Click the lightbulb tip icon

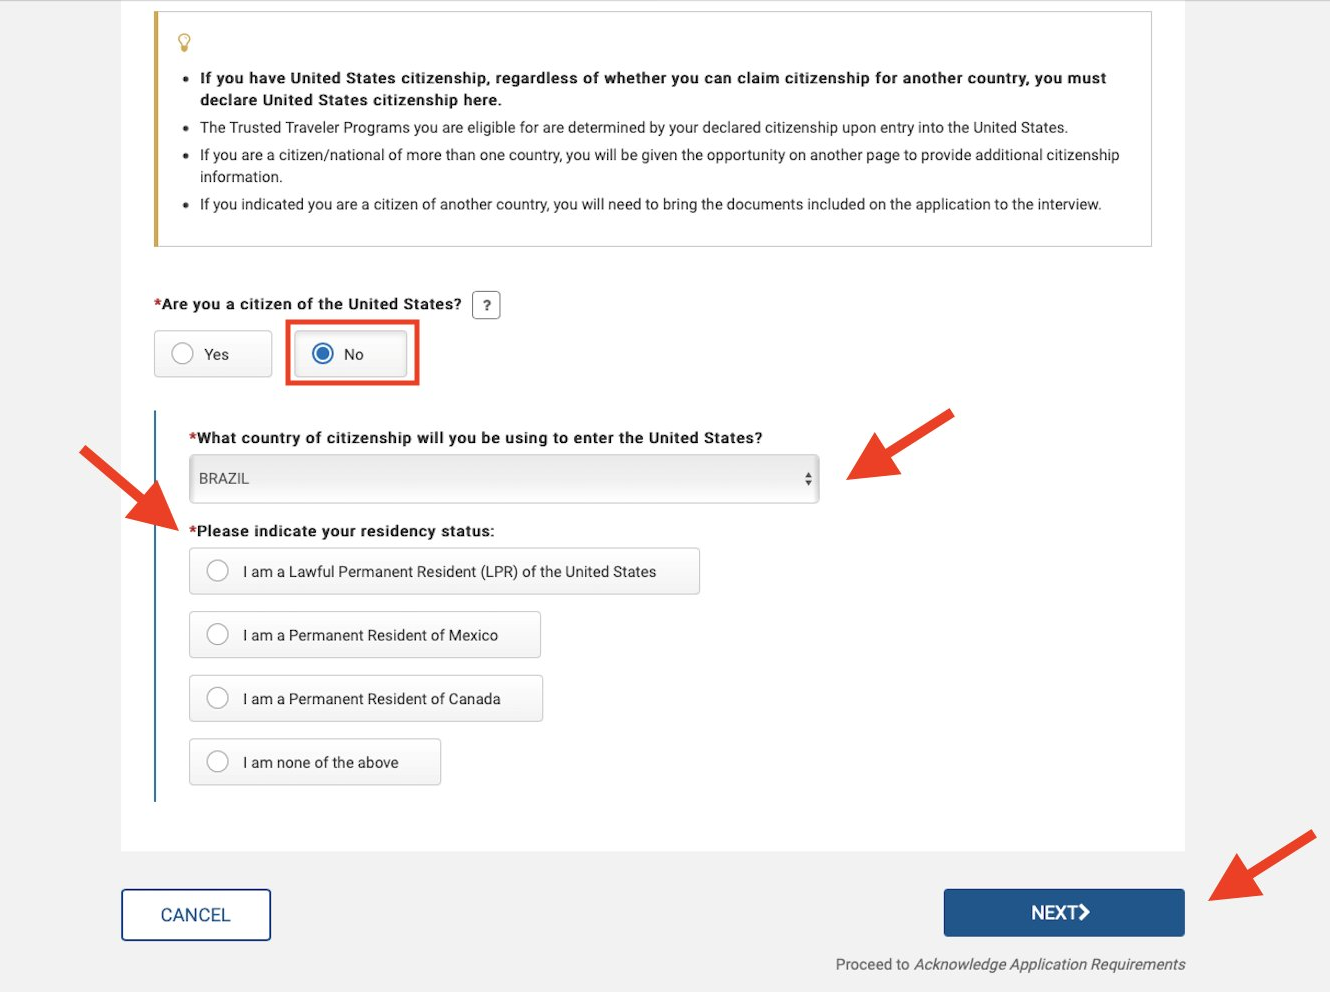tap(184, 42)
